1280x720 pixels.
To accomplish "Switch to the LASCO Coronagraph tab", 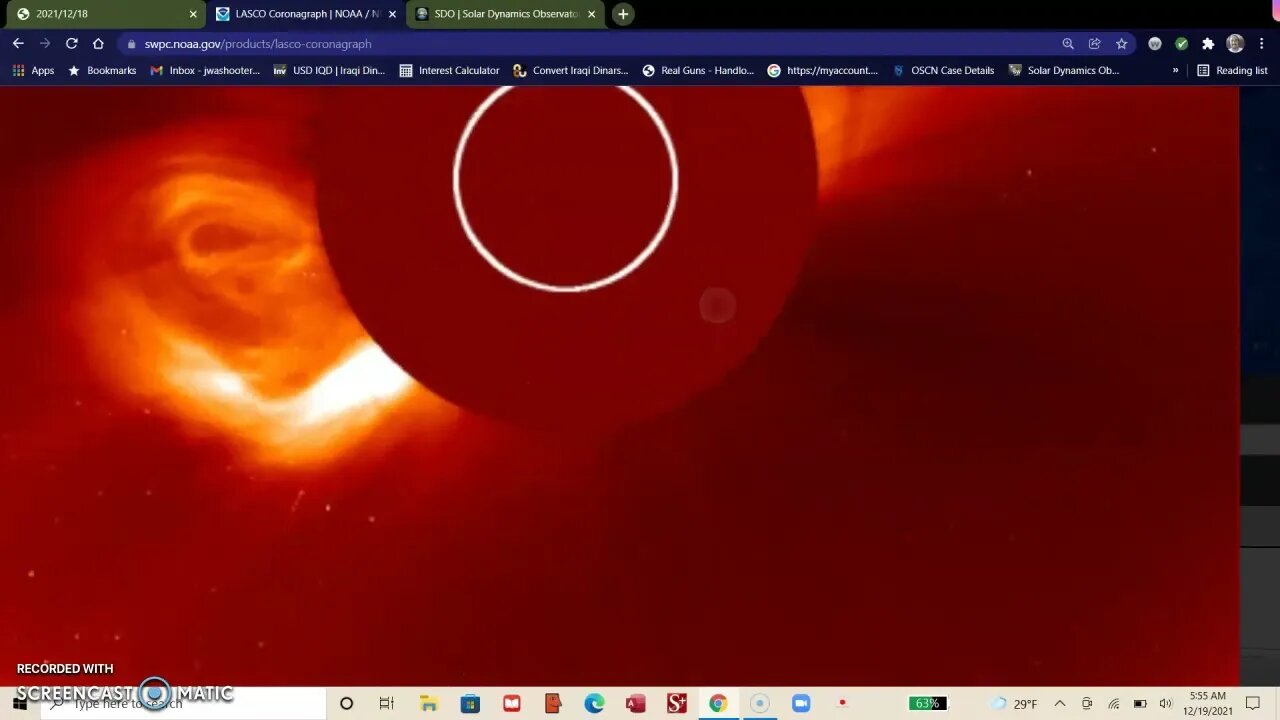I will pyautogui.click(x=306, y=14).
